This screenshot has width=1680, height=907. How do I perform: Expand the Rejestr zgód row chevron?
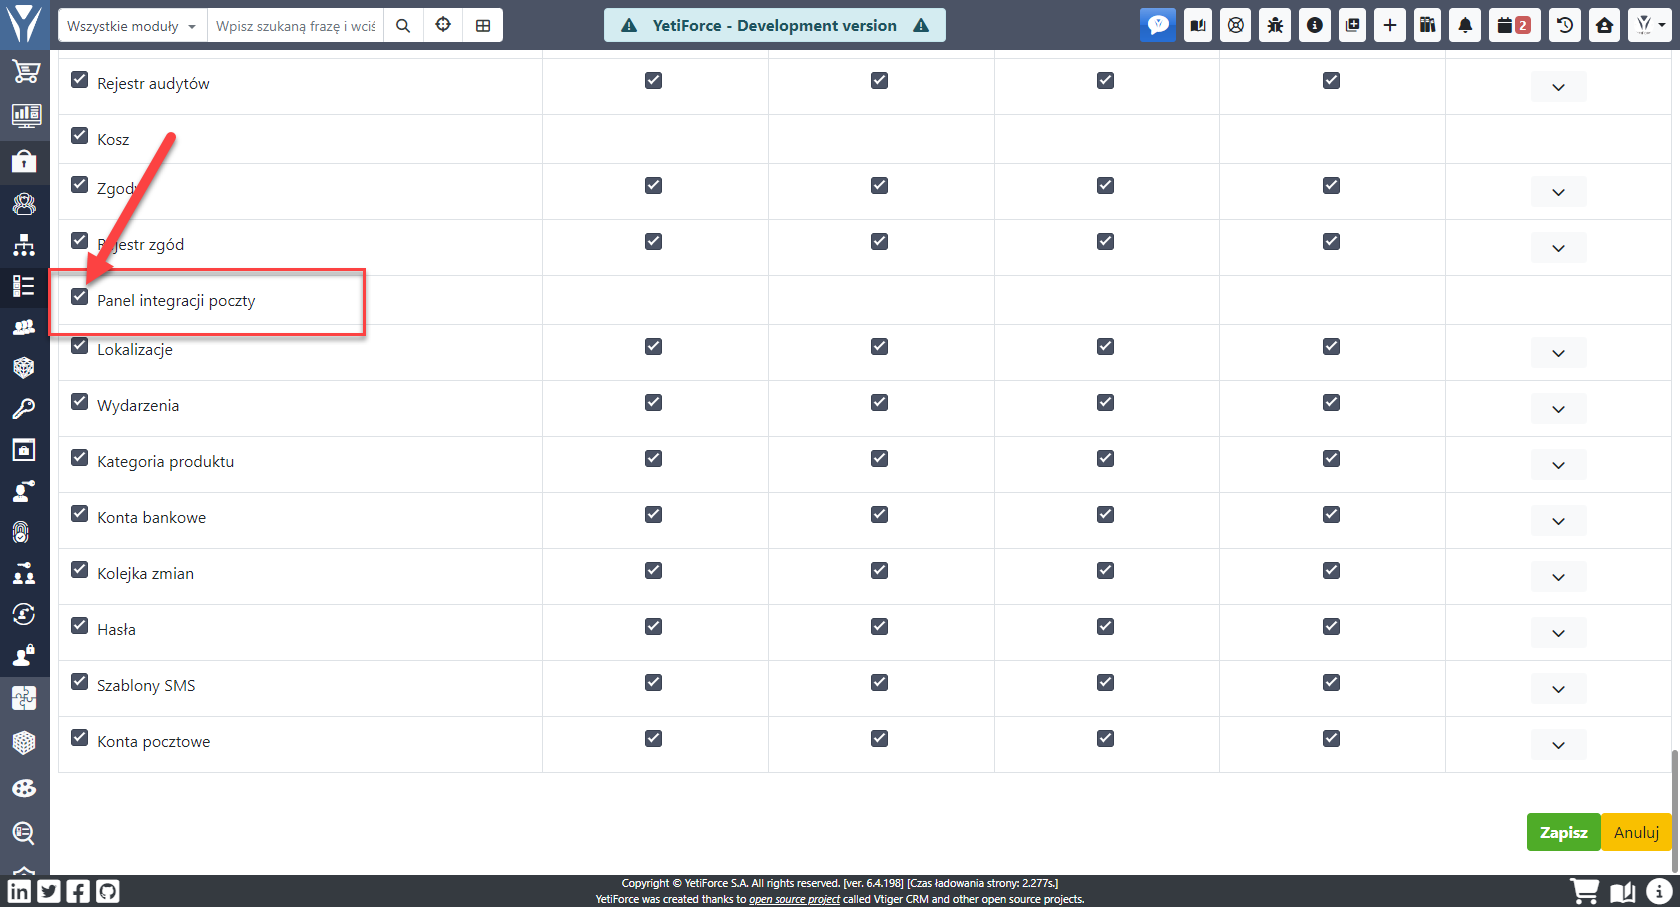(1558, 248)
